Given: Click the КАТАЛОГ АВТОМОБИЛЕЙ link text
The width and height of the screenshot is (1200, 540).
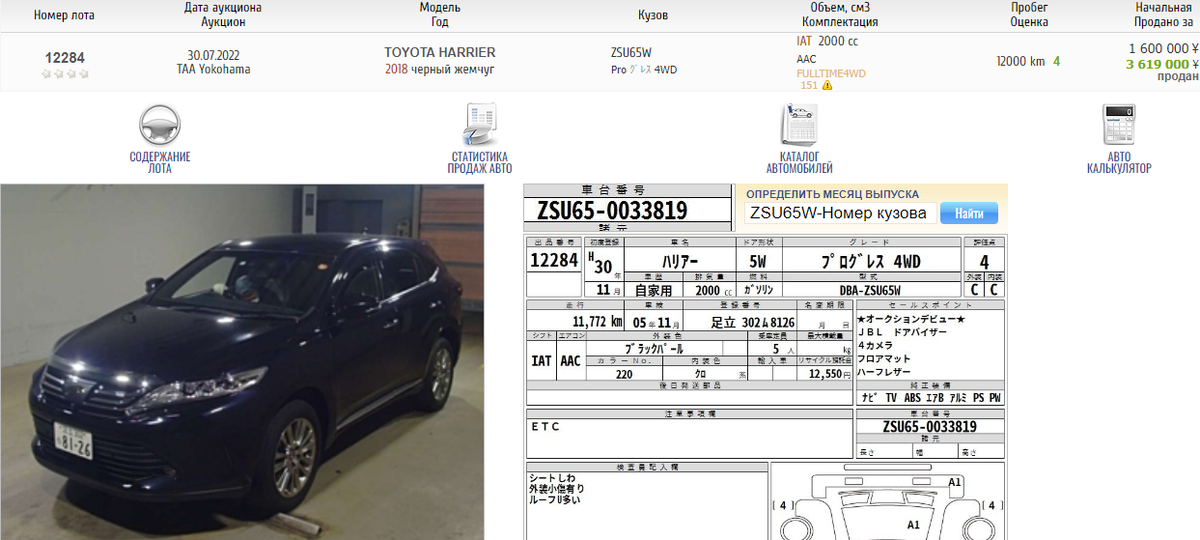Looking at the screenshot, I should (x=799, y=163).
